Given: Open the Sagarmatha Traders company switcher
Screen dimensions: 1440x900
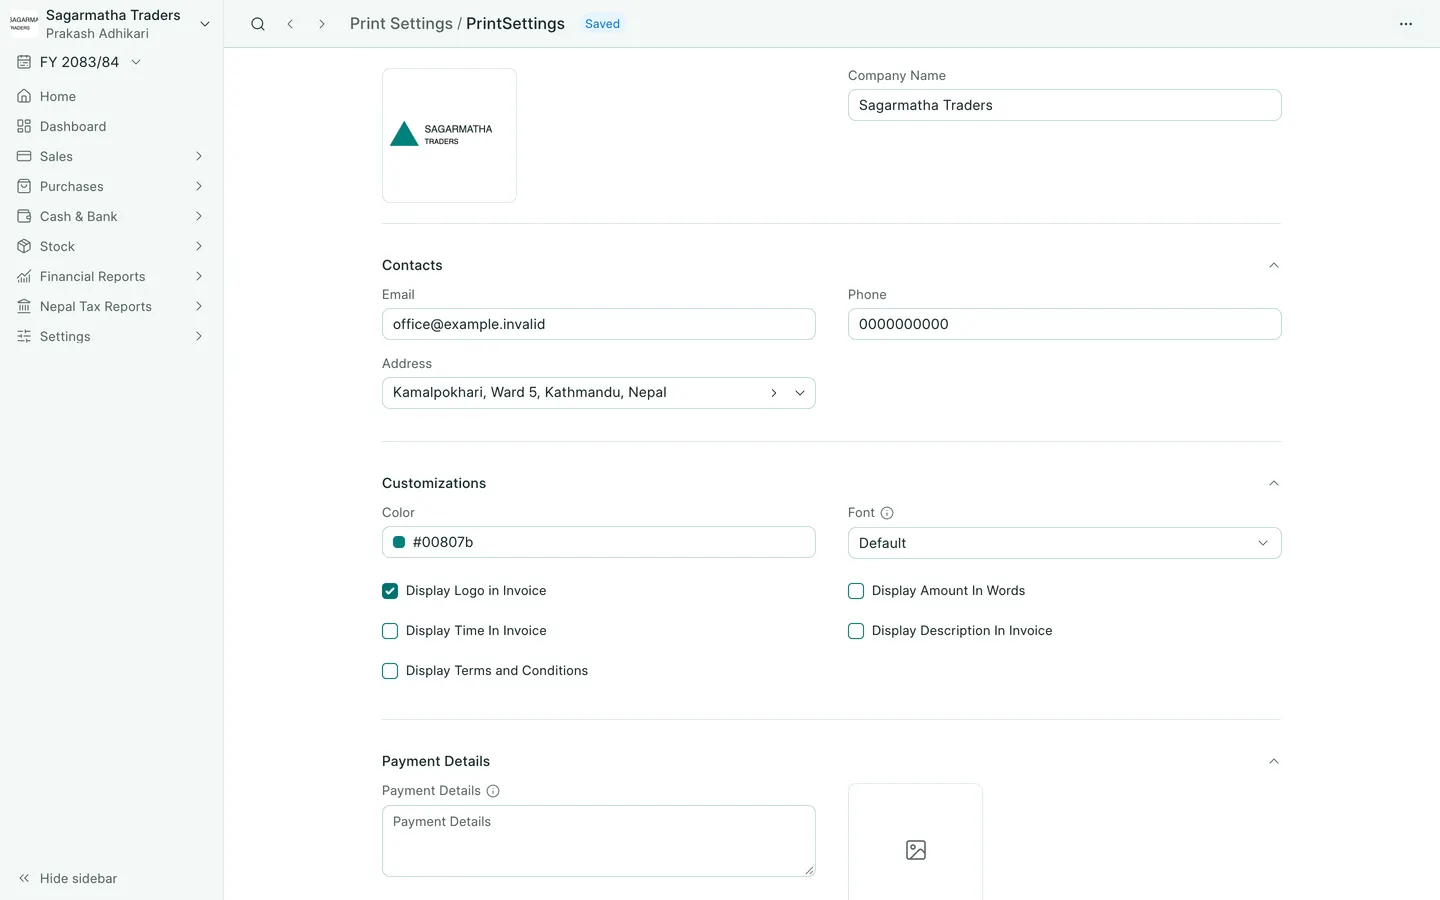Looking at the screenshot, I should click(x=111, y=24).
